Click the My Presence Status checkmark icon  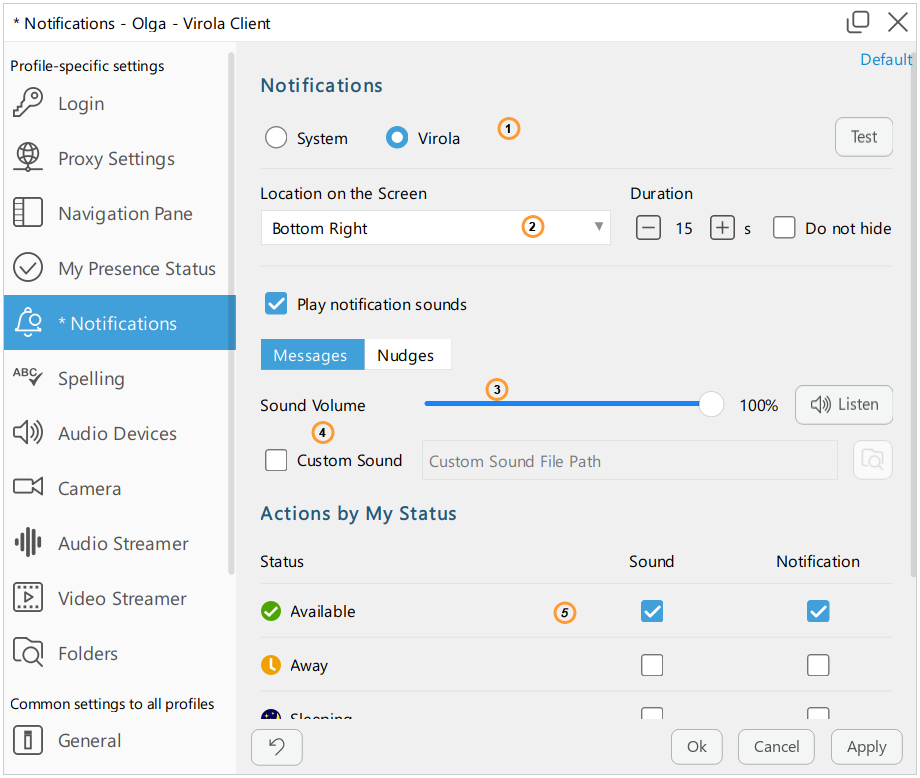click(x=28, y=268)
